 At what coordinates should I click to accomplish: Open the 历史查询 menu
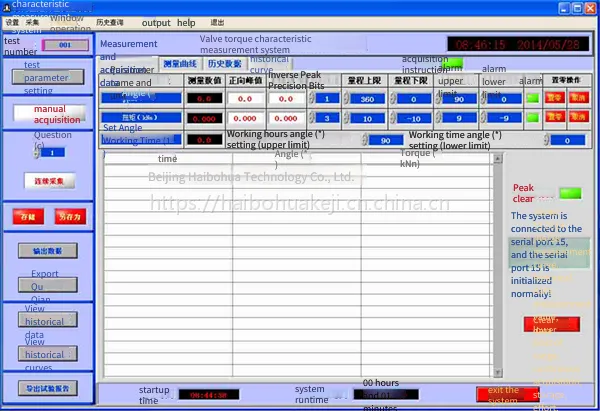[x=110, y=23]
